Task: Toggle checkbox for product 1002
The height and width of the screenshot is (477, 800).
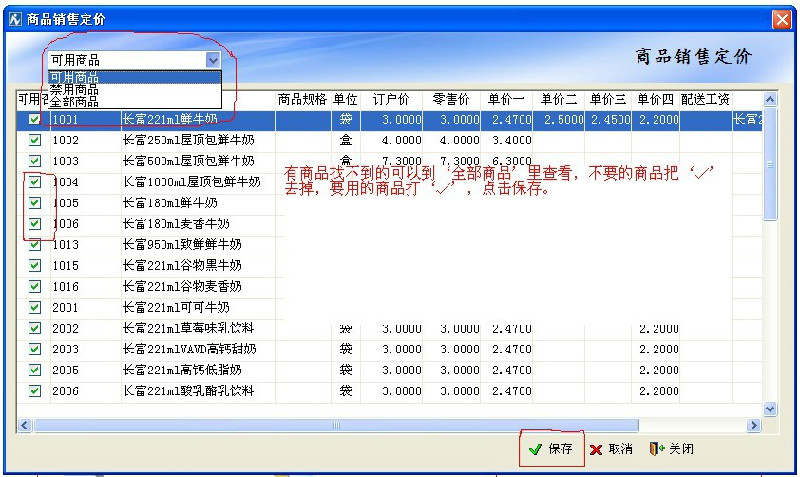Action: (34, 140)
